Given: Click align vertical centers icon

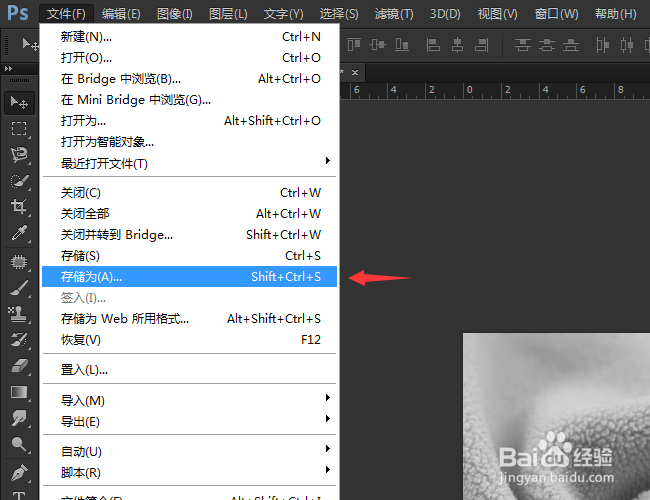Looking at the screenshot, I should click(x=378, y=44).
